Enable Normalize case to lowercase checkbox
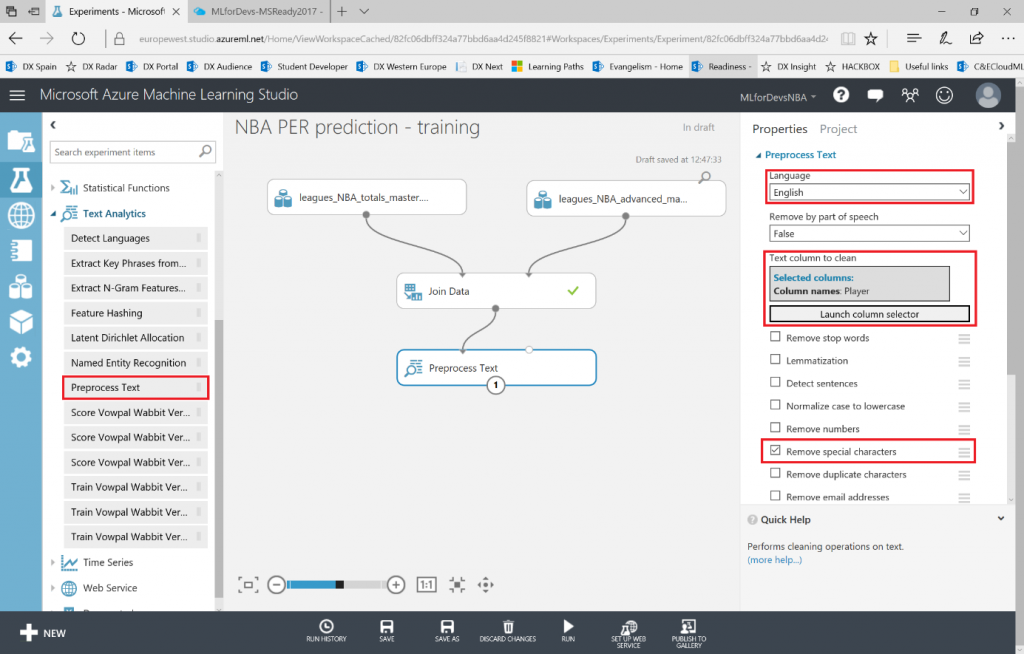This screenshot has height=654, width=1024. click(x=775, y=404)
